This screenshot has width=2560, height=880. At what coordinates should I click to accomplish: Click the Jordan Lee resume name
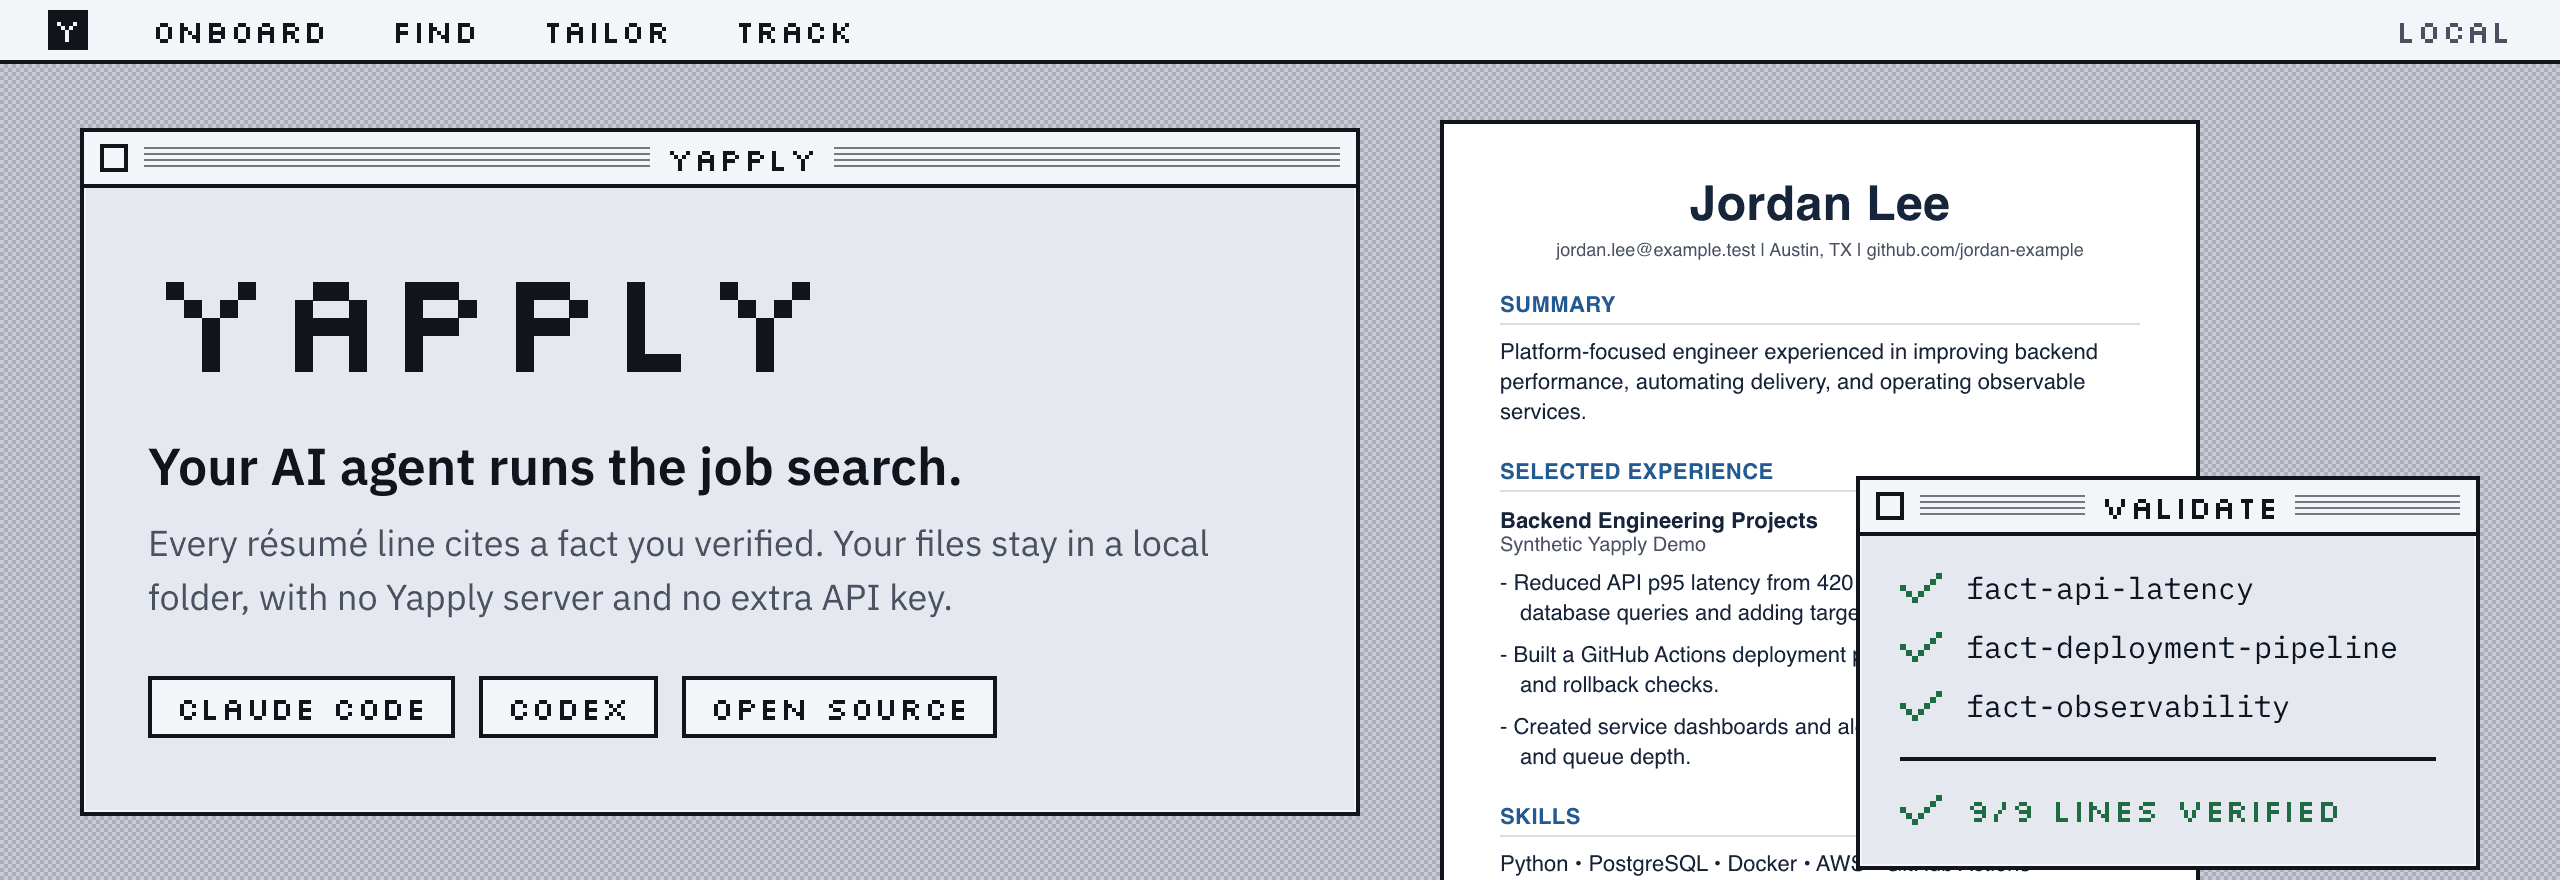pyautogui.click(x=1819, y=203)
